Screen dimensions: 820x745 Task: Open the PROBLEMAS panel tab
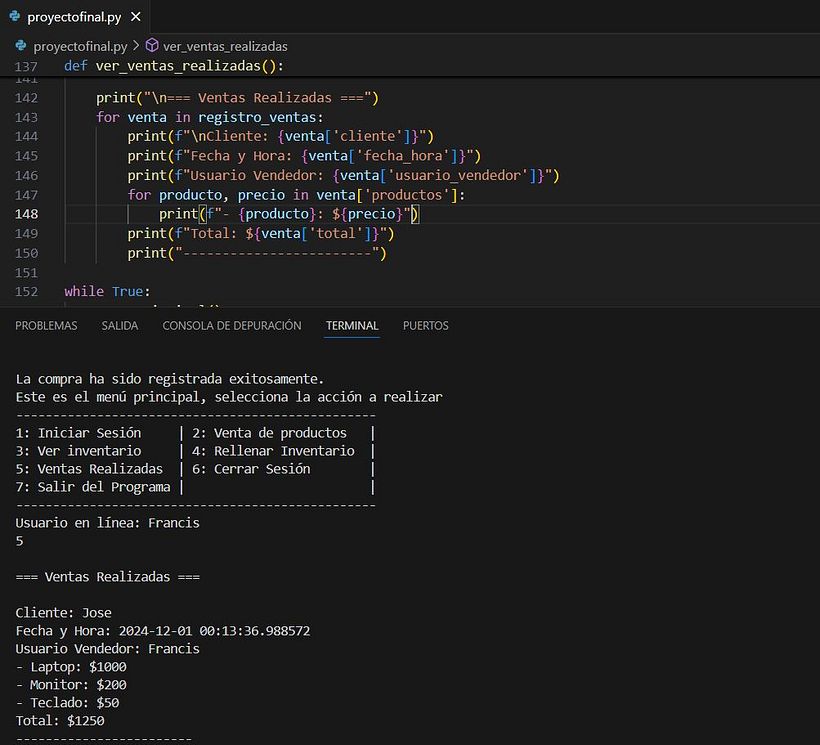point(46,326)
